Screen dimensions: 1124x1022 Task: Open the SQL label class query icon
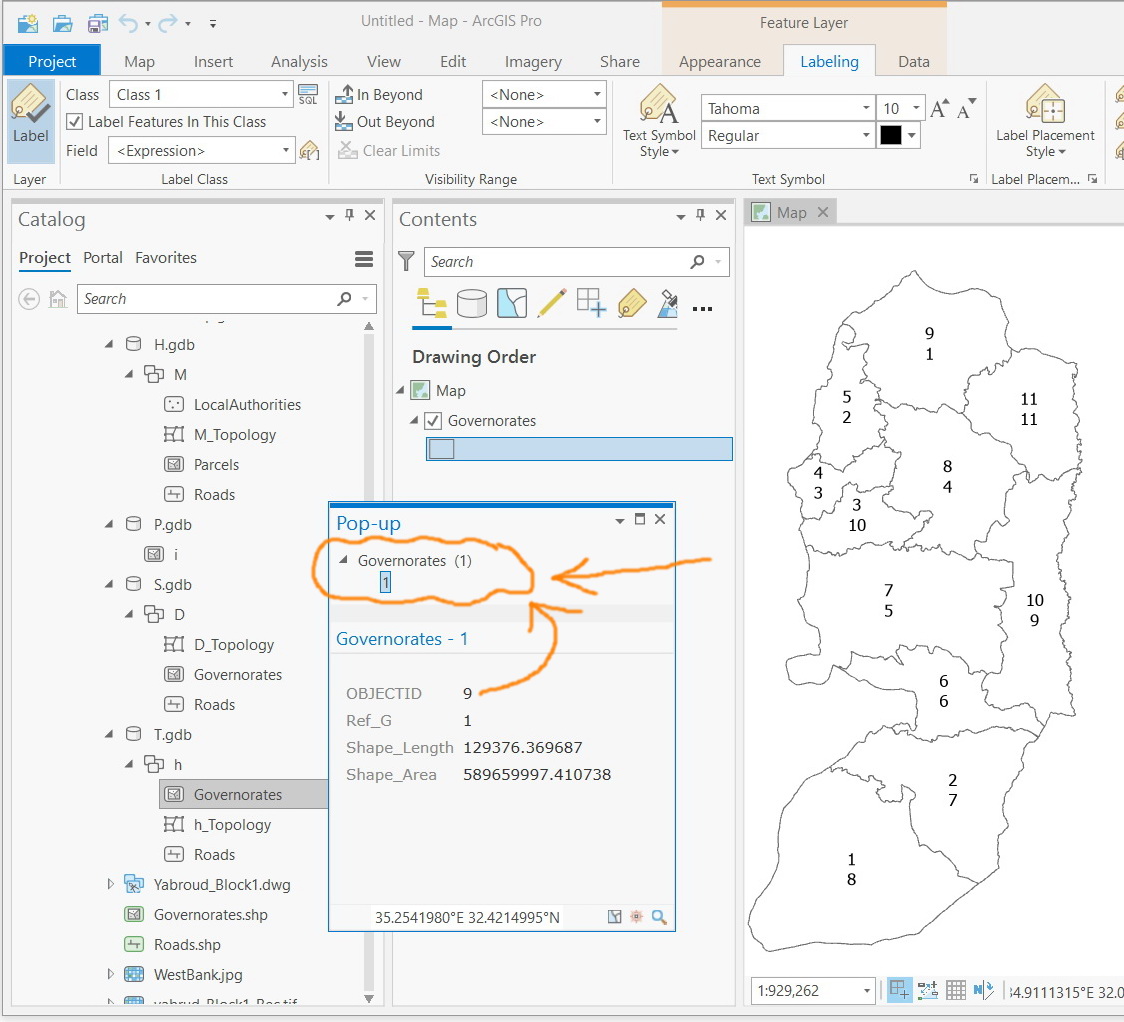tap(308, 95)
